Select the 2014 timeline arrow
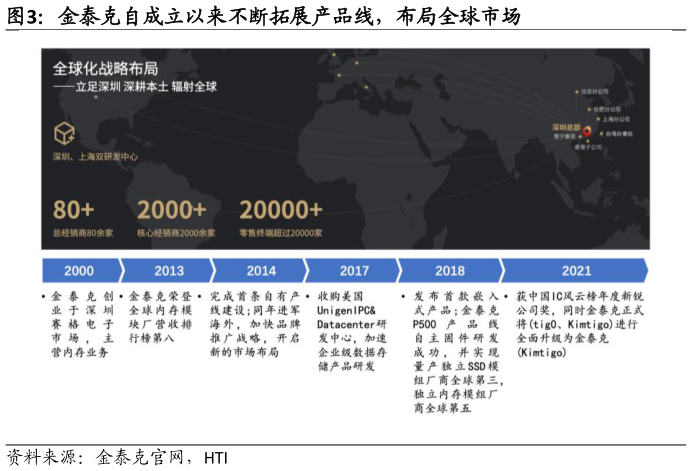The width and height of the screenshot is (692, 471). point(260,270)
